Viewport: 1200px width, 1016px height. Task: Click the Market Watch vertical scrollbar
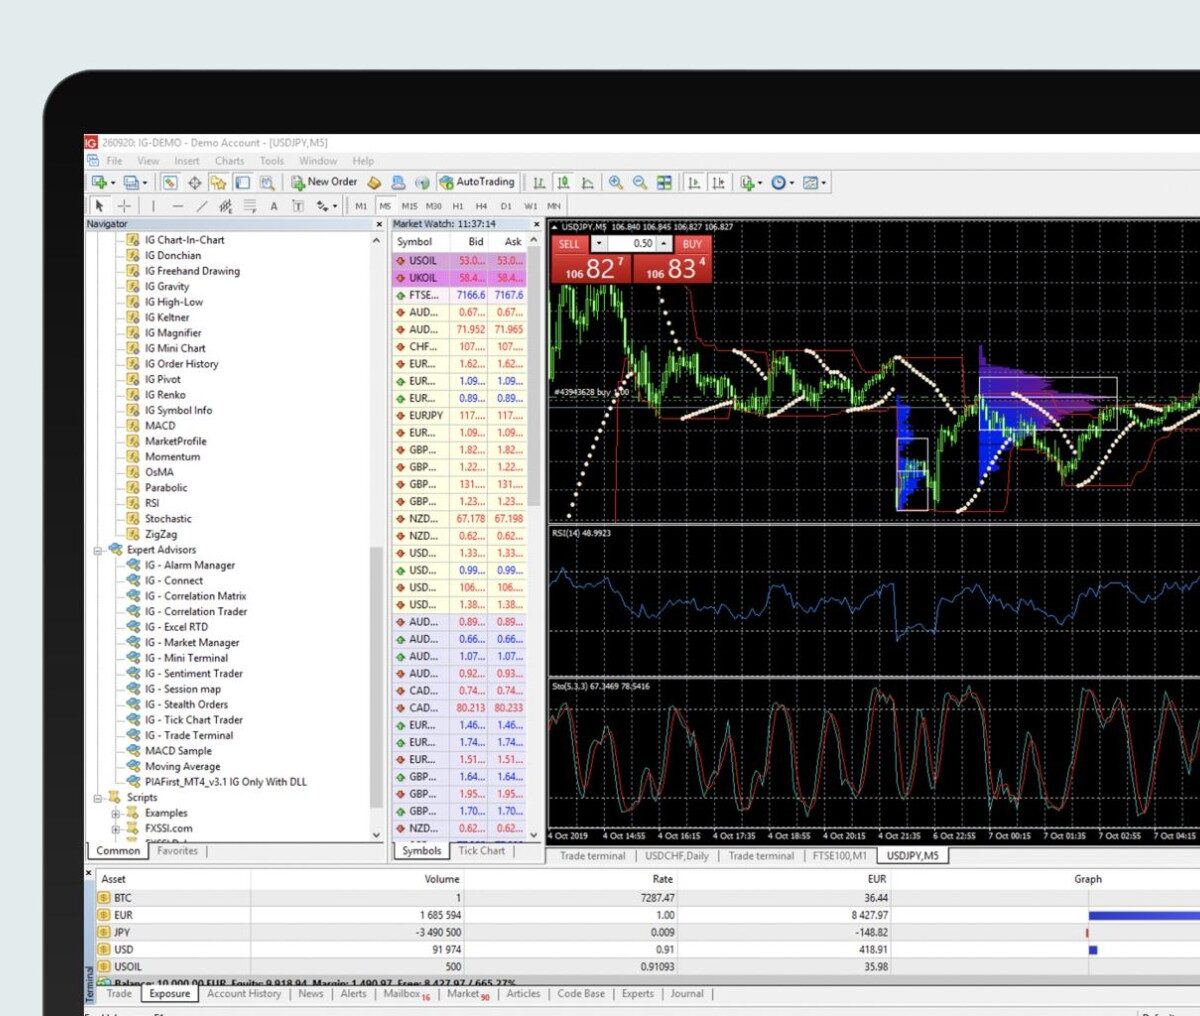[x=534, y=375]
